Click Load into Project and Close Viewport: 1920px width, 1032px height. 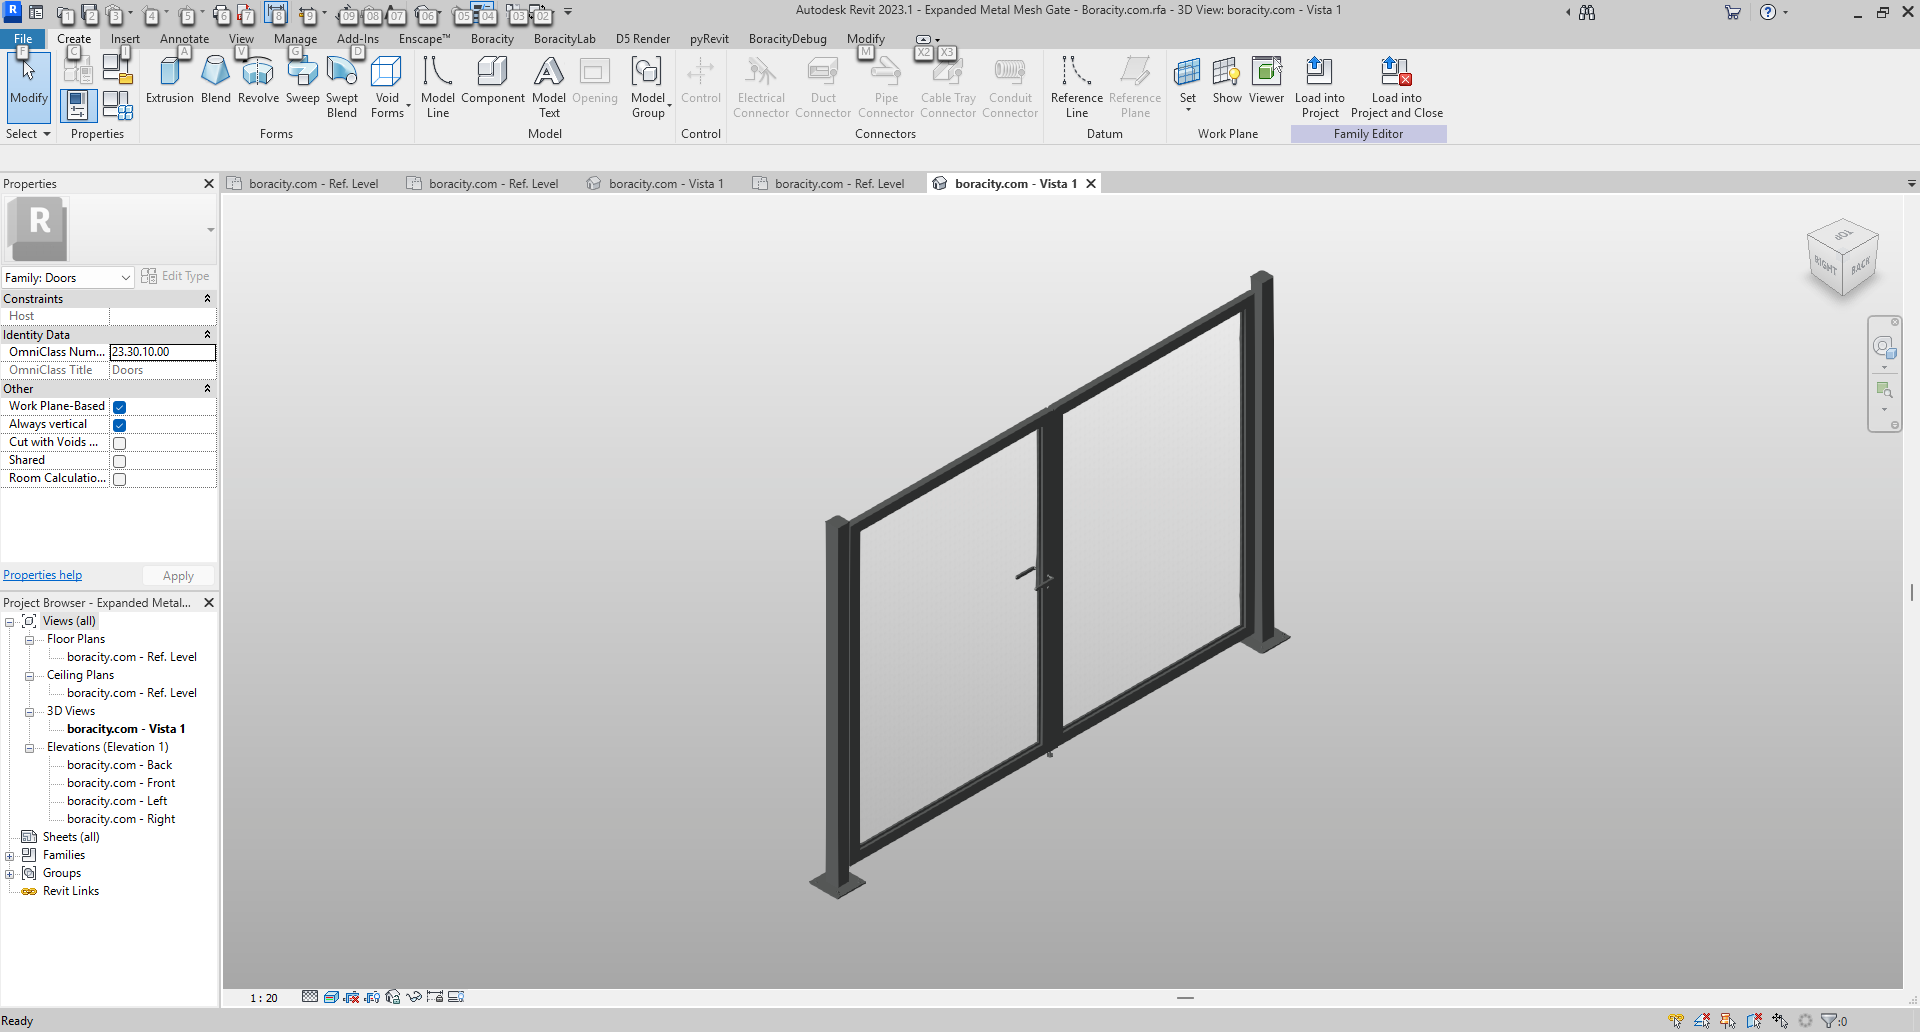(1397, 87)
